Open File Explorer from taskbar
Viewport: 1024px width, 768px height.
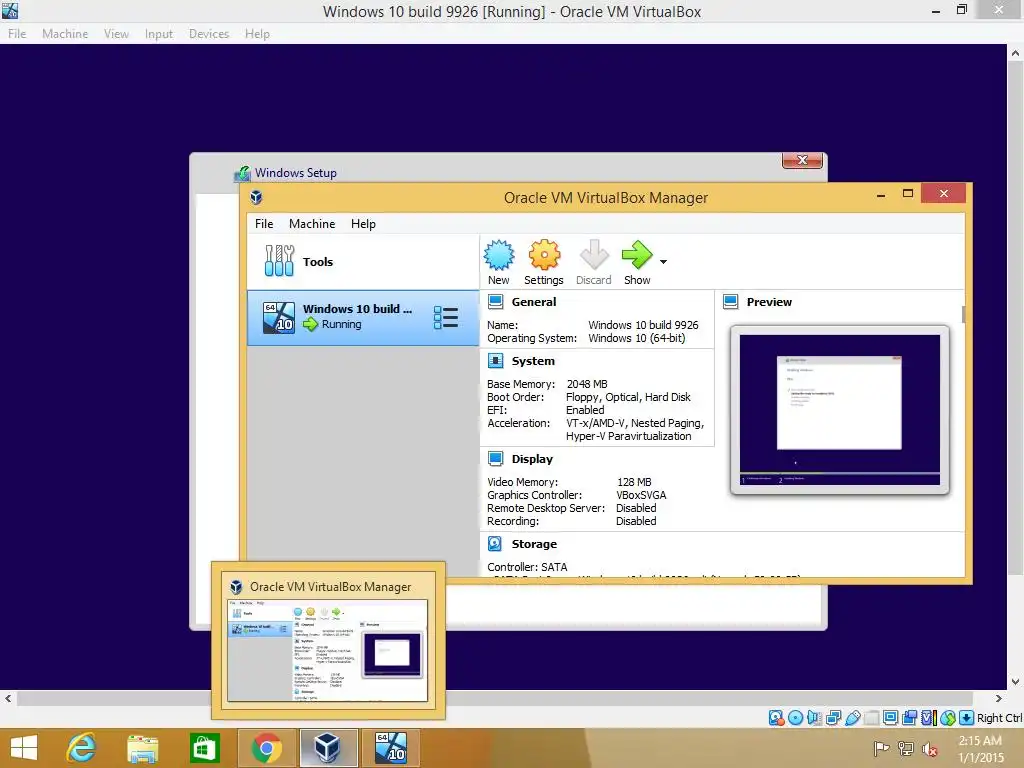[x=142, y=748]
